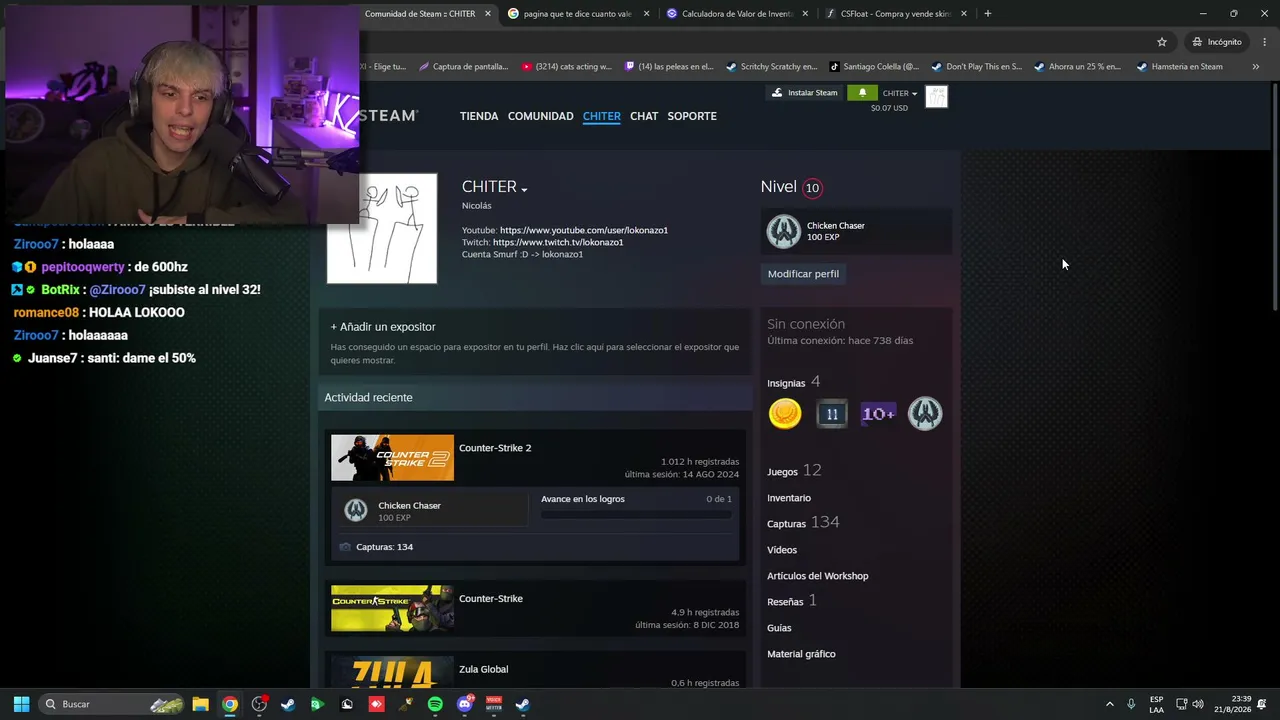Switch to the Comunidad de Steam tab
Screen dimensions: 1280x720
click(428, 14)
